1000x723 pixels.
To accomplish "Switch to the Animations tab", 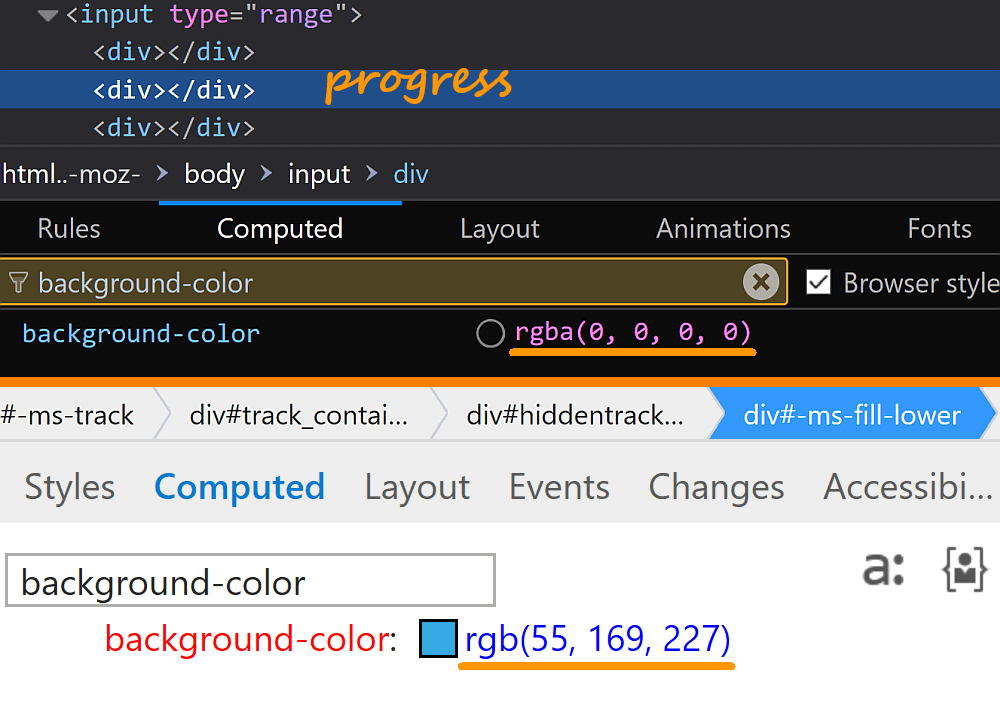I will coord(723,229).
